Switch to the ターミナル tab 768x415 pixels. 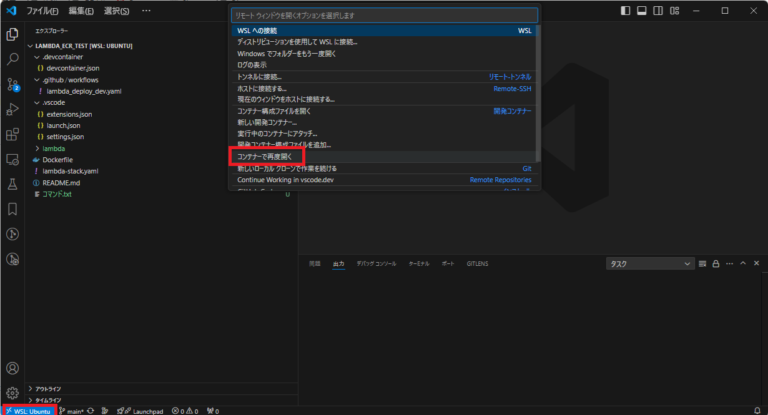(x=419, y=264)
